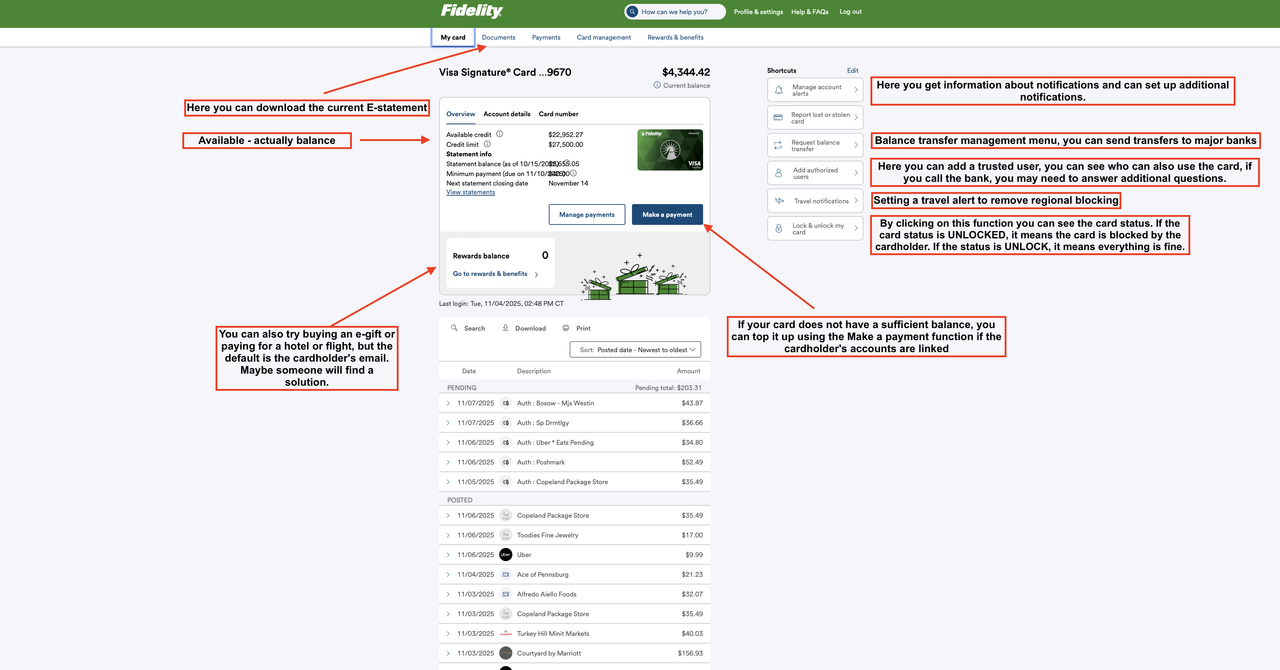Expand the Auth : Uber * Eats Pending row
This screenshot has height=670, width=1280.
tap(448, 443)
